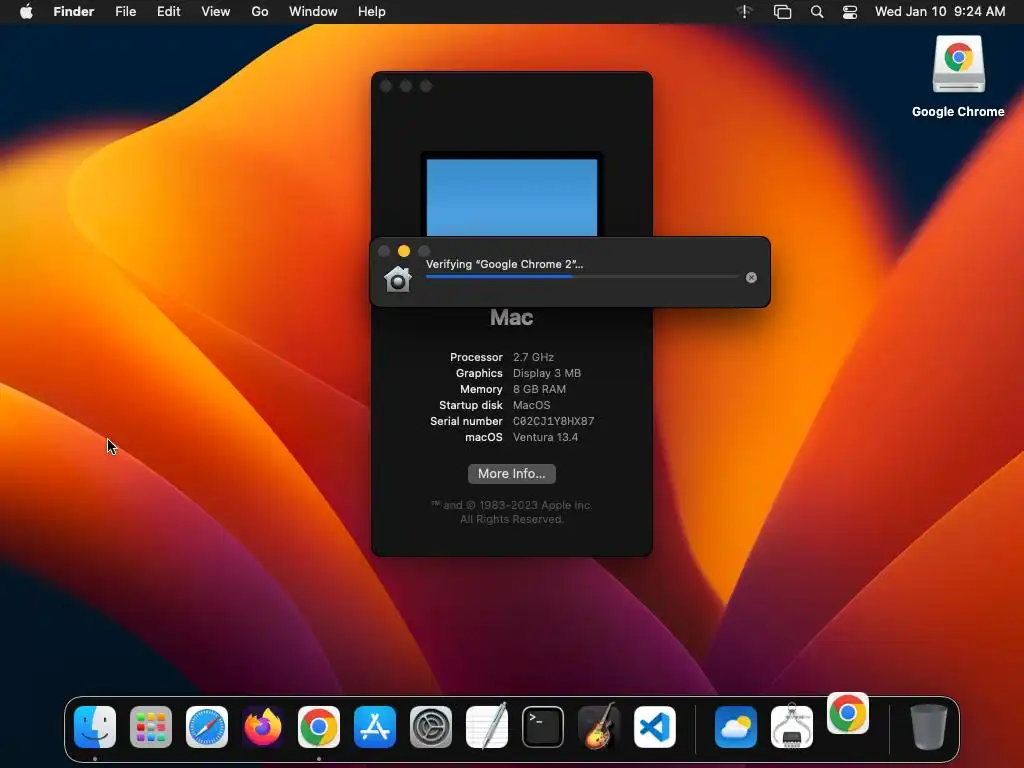Open the Finder menu
1024x768 pixels.
74,12
